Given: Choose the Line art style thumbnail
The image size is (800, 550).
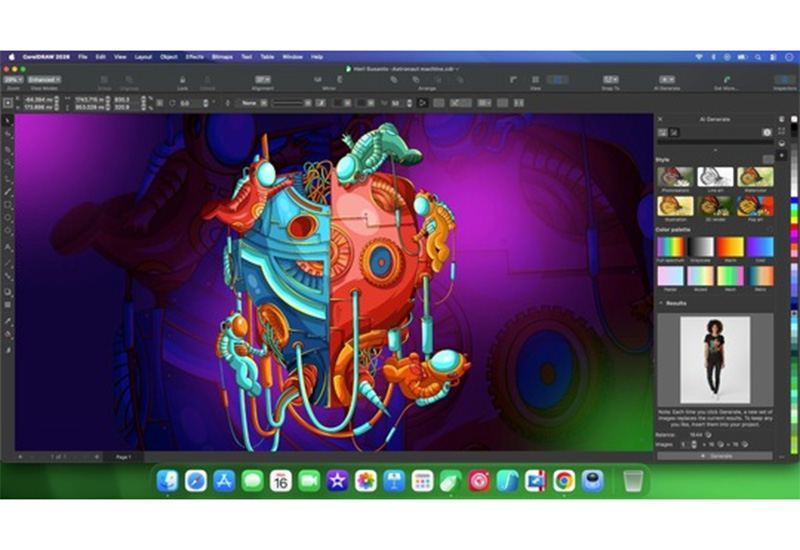Looking at the screenshot, I should tap(714, 177).
